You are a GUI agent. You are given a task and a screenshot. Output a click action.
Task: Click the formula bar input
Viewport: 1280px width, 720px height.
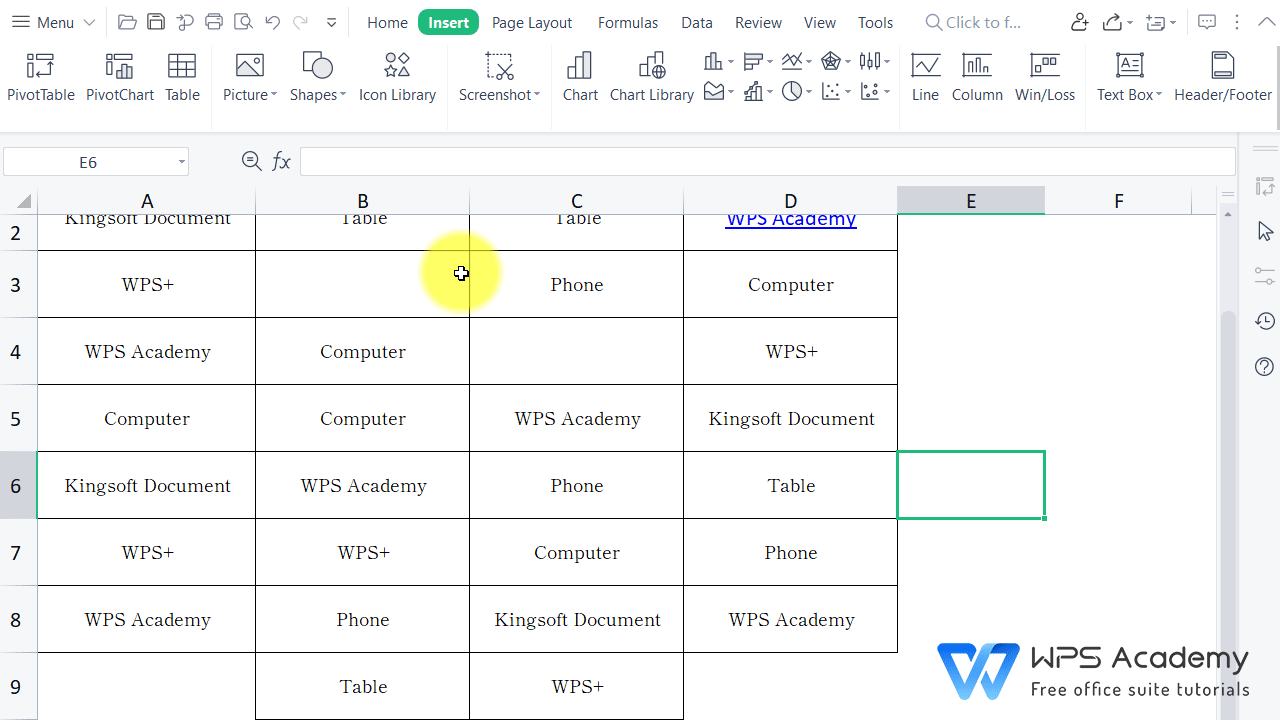click(x=768, y=161)
